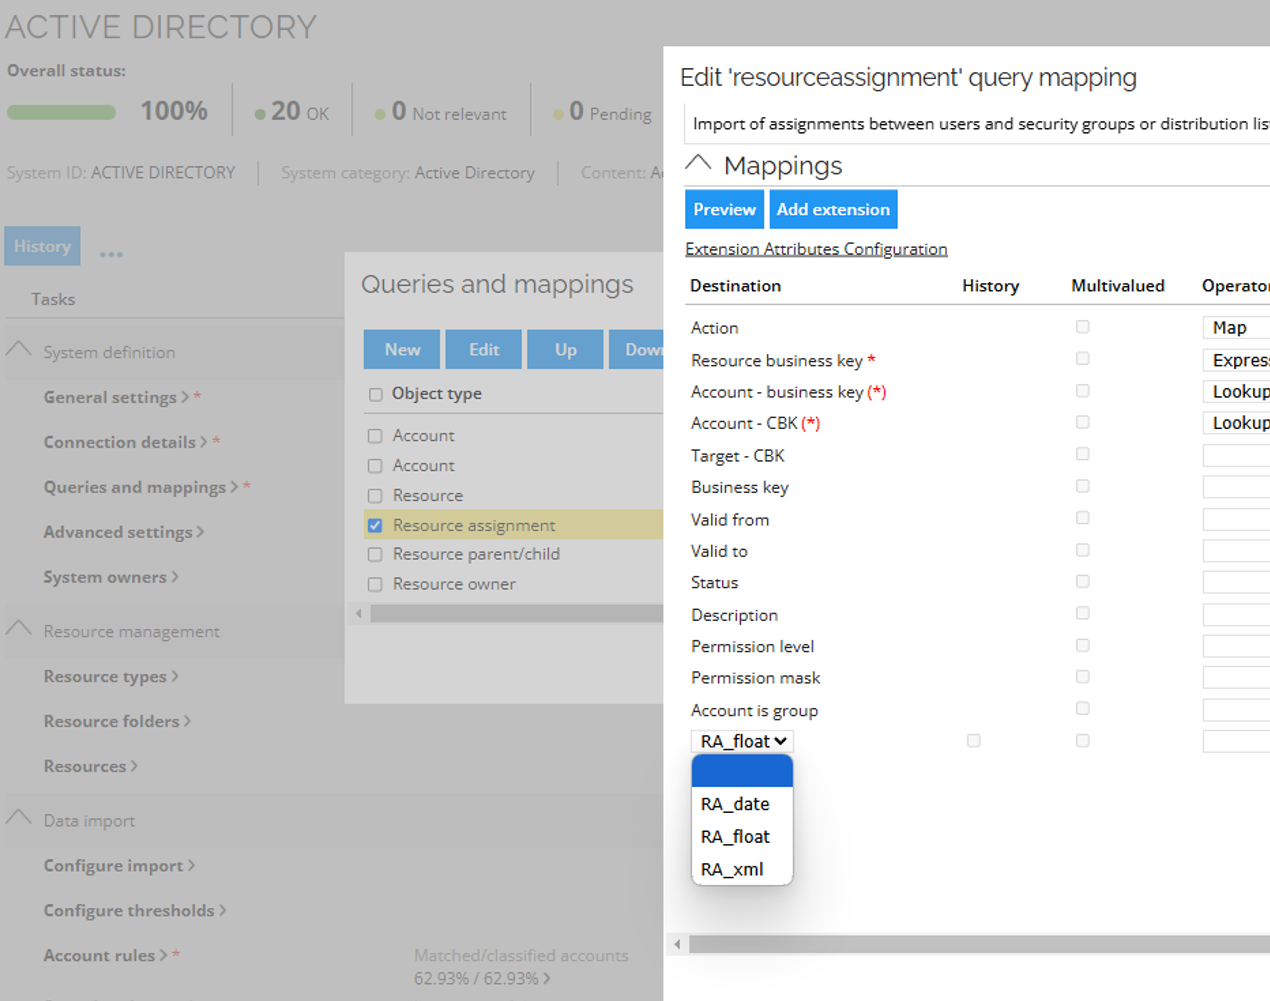Click the History column header

point(990,286)
